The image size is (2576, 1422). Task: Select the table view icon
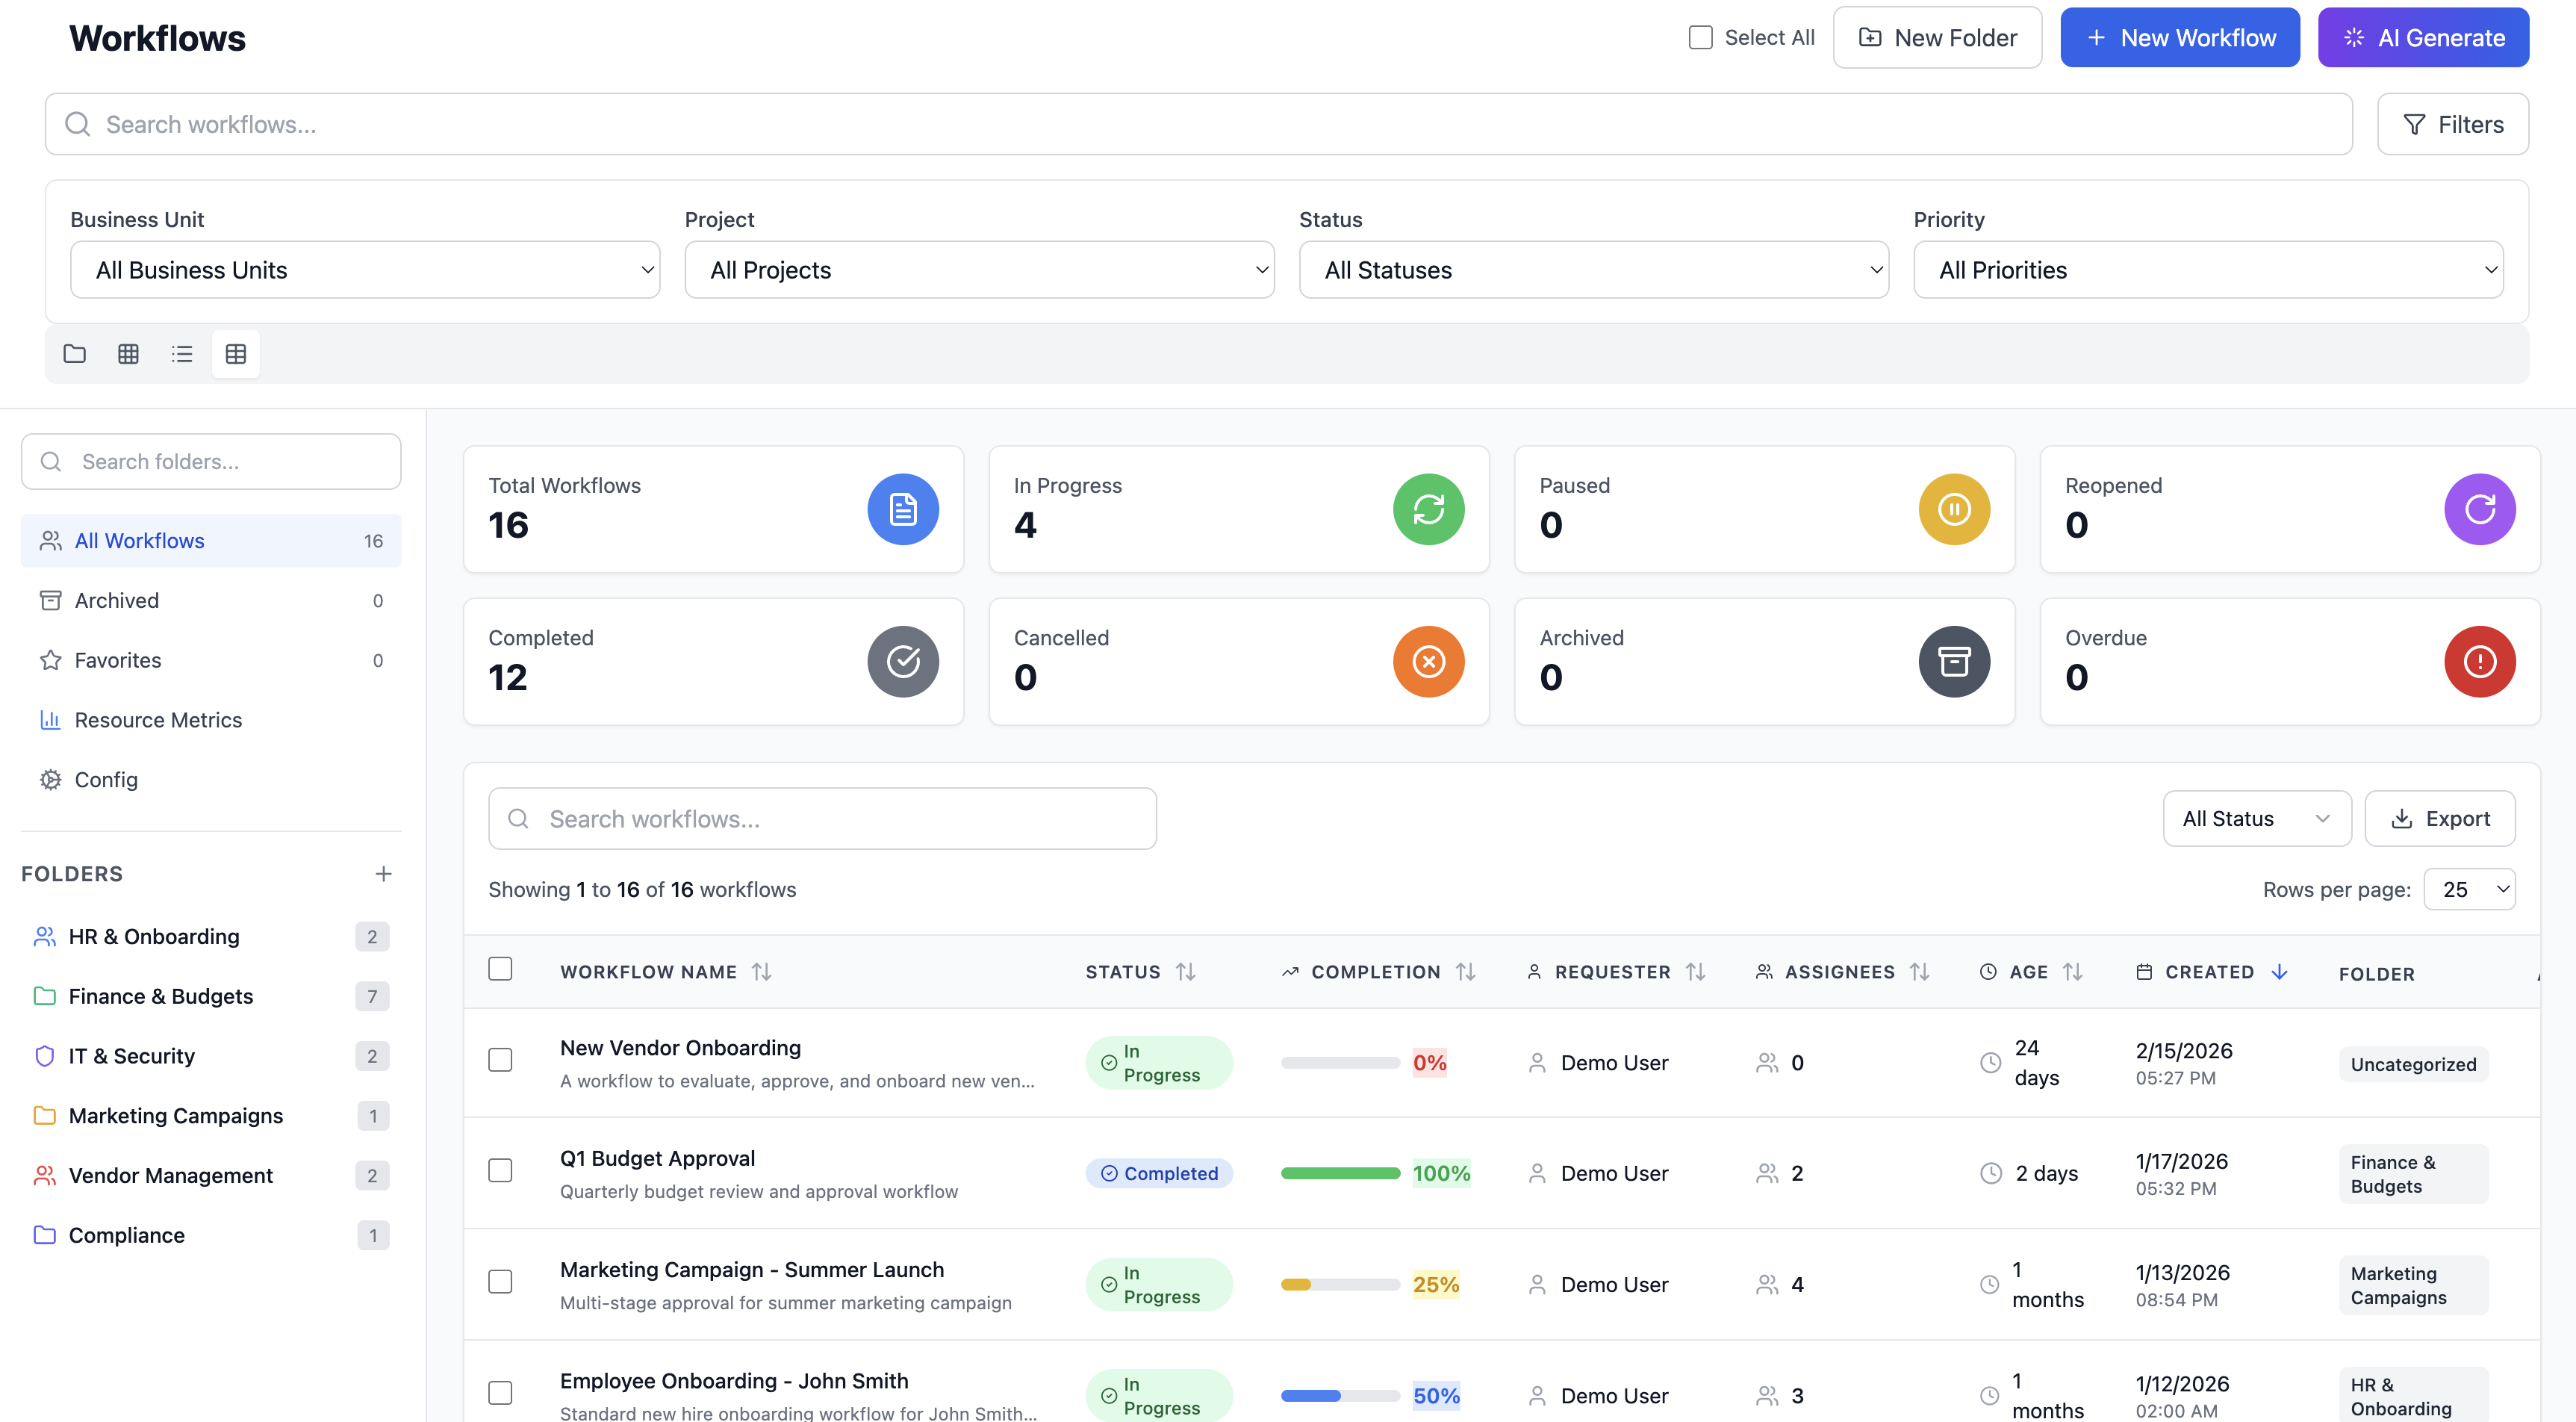click(236, 353)
